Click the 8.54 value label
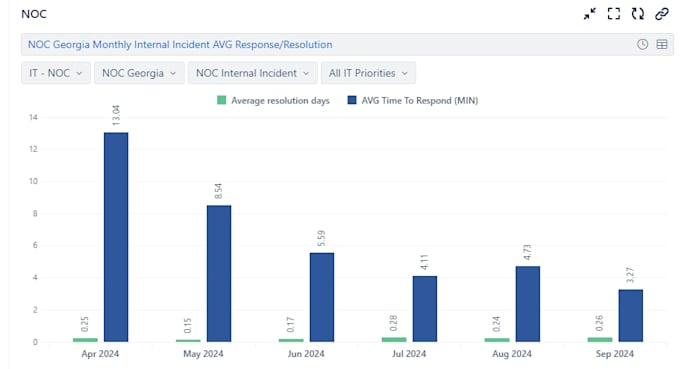 (219, 191)
